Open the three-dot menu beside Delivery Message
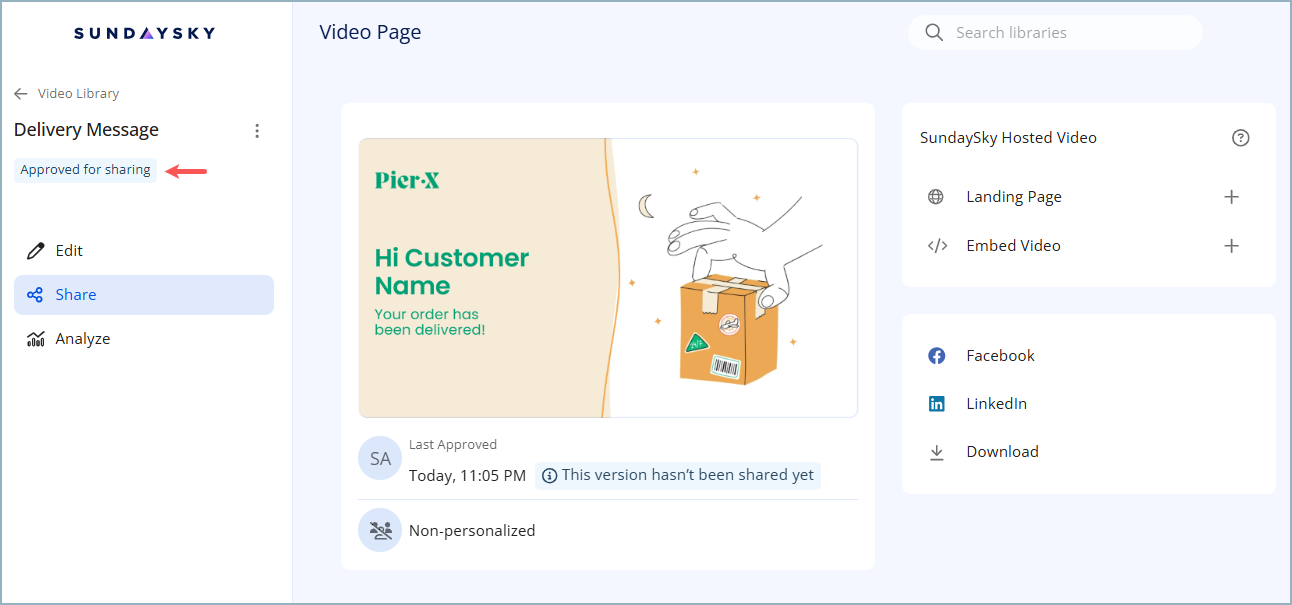The width and height of the screenshot is (1292, 605). click(257, 131)
